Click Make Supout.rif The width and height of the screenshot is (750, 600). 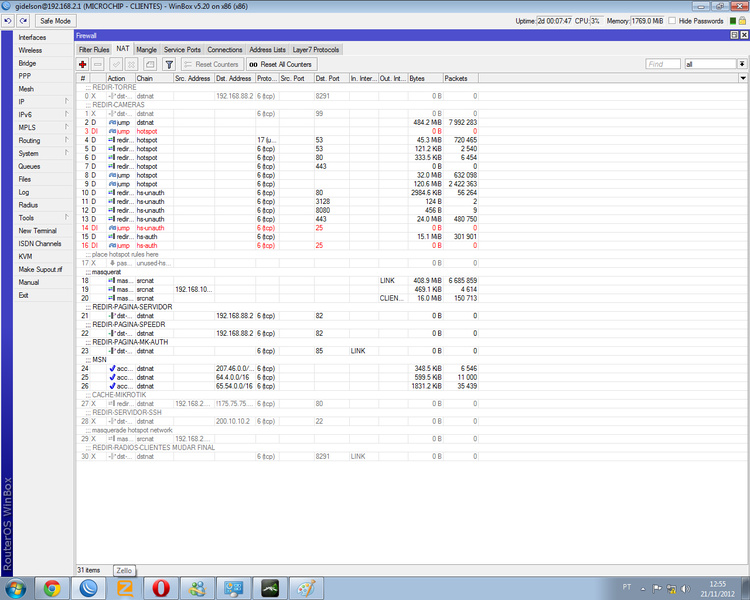pos(40,269)
